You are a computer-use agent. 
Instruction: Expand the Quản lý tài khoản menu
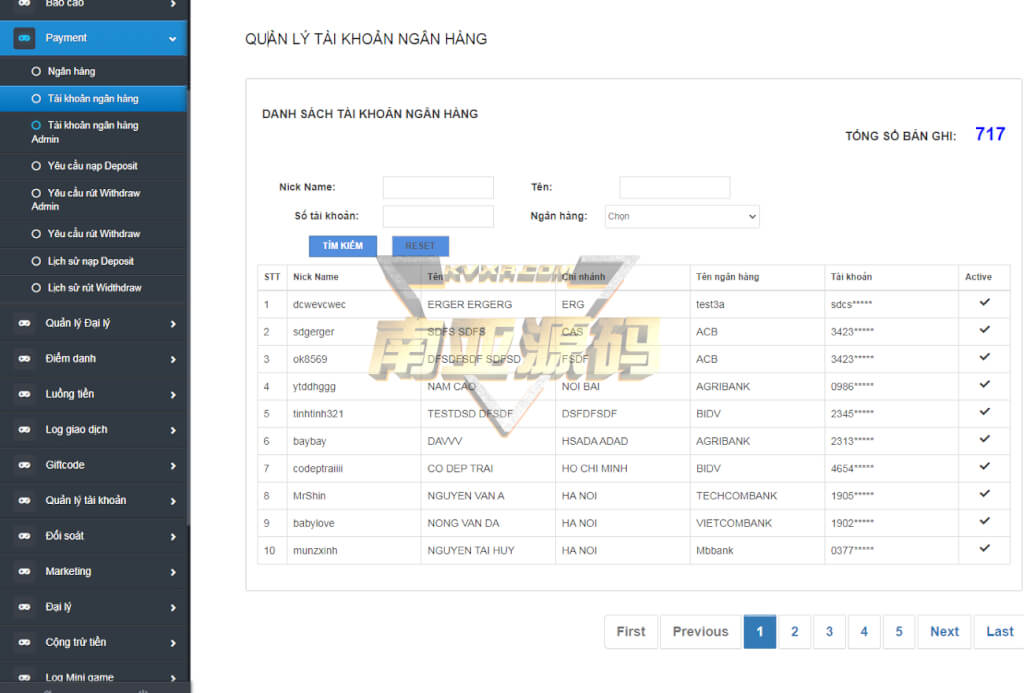coord(172,502)
